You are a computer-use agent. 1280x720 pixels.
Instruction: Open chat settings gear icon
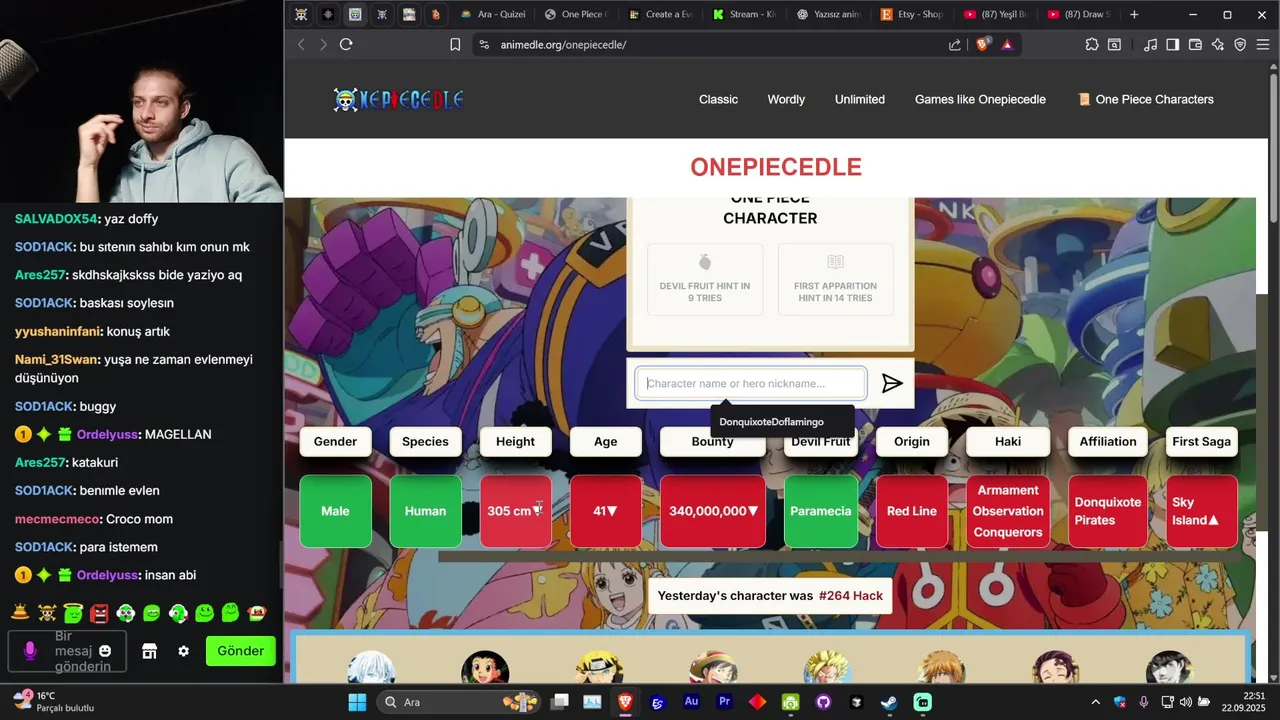(183, 651)
